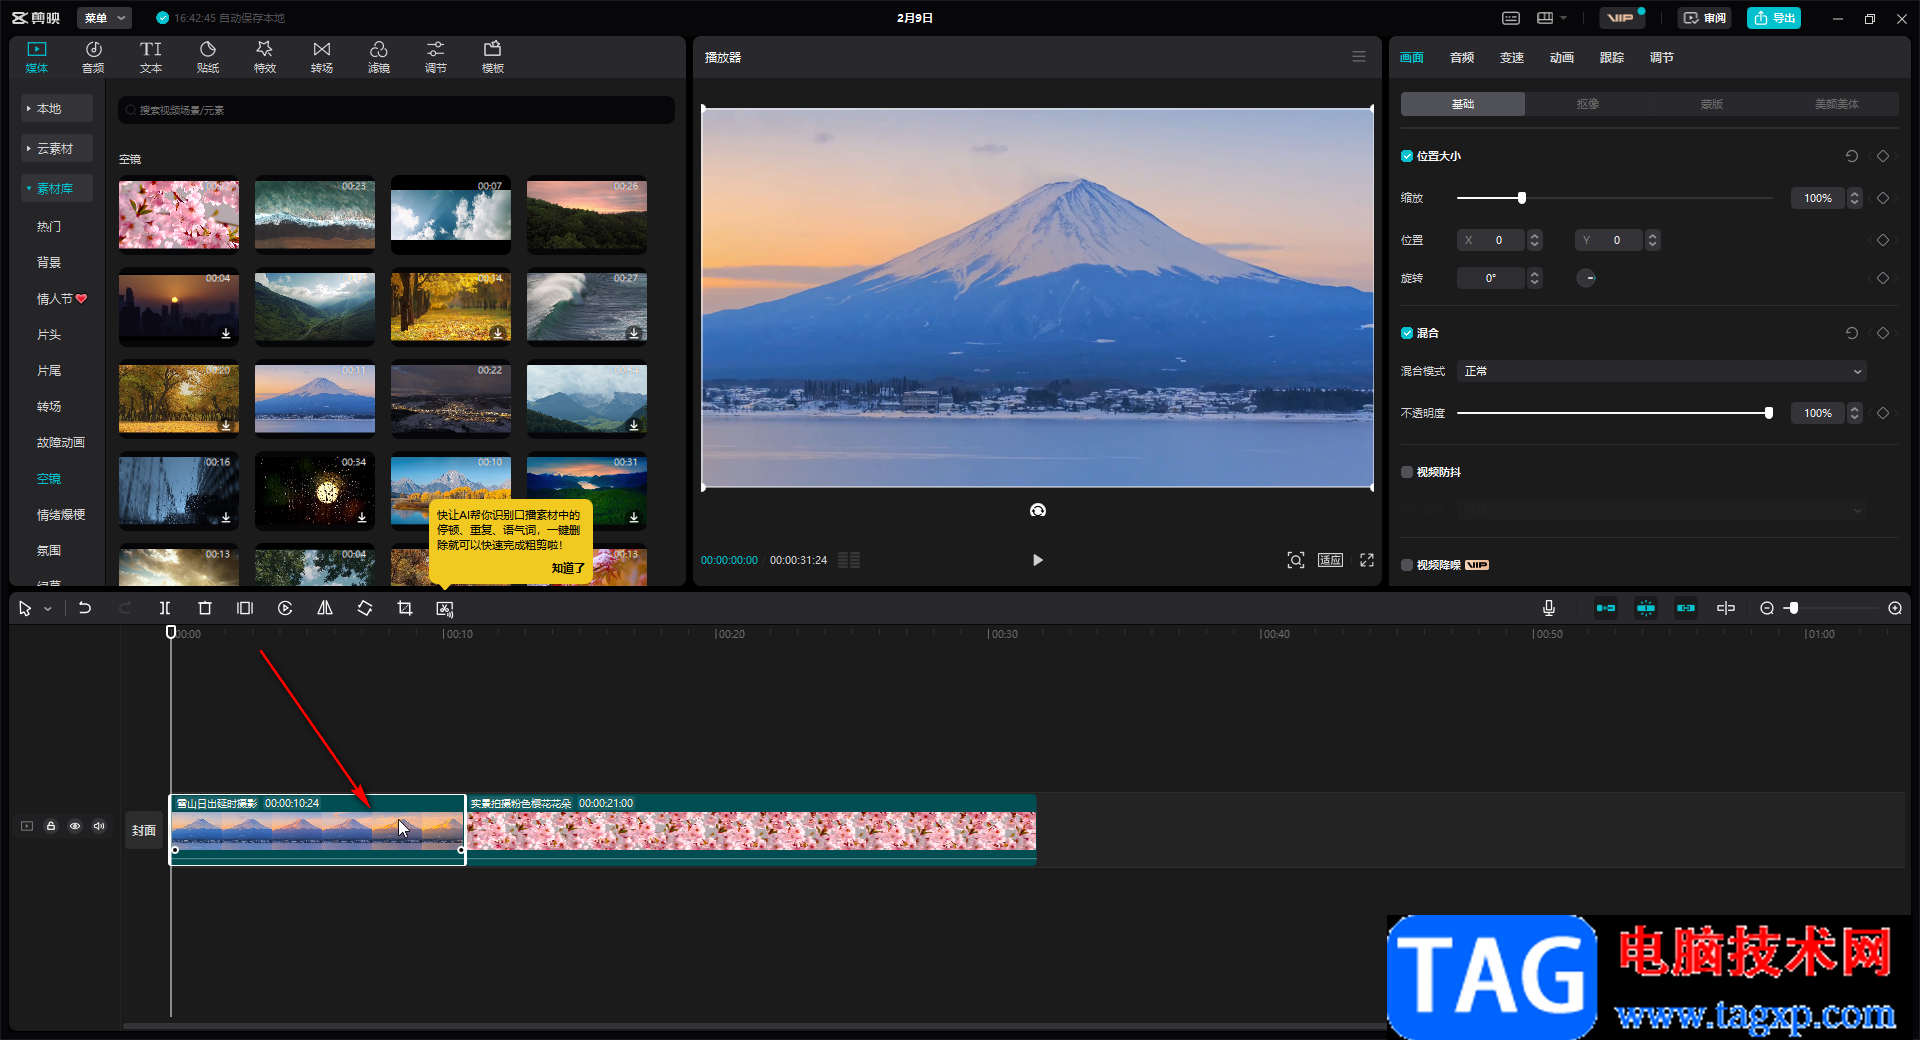
Task: Toggle preview axis icon in timeline
Action: point(1726,608)
